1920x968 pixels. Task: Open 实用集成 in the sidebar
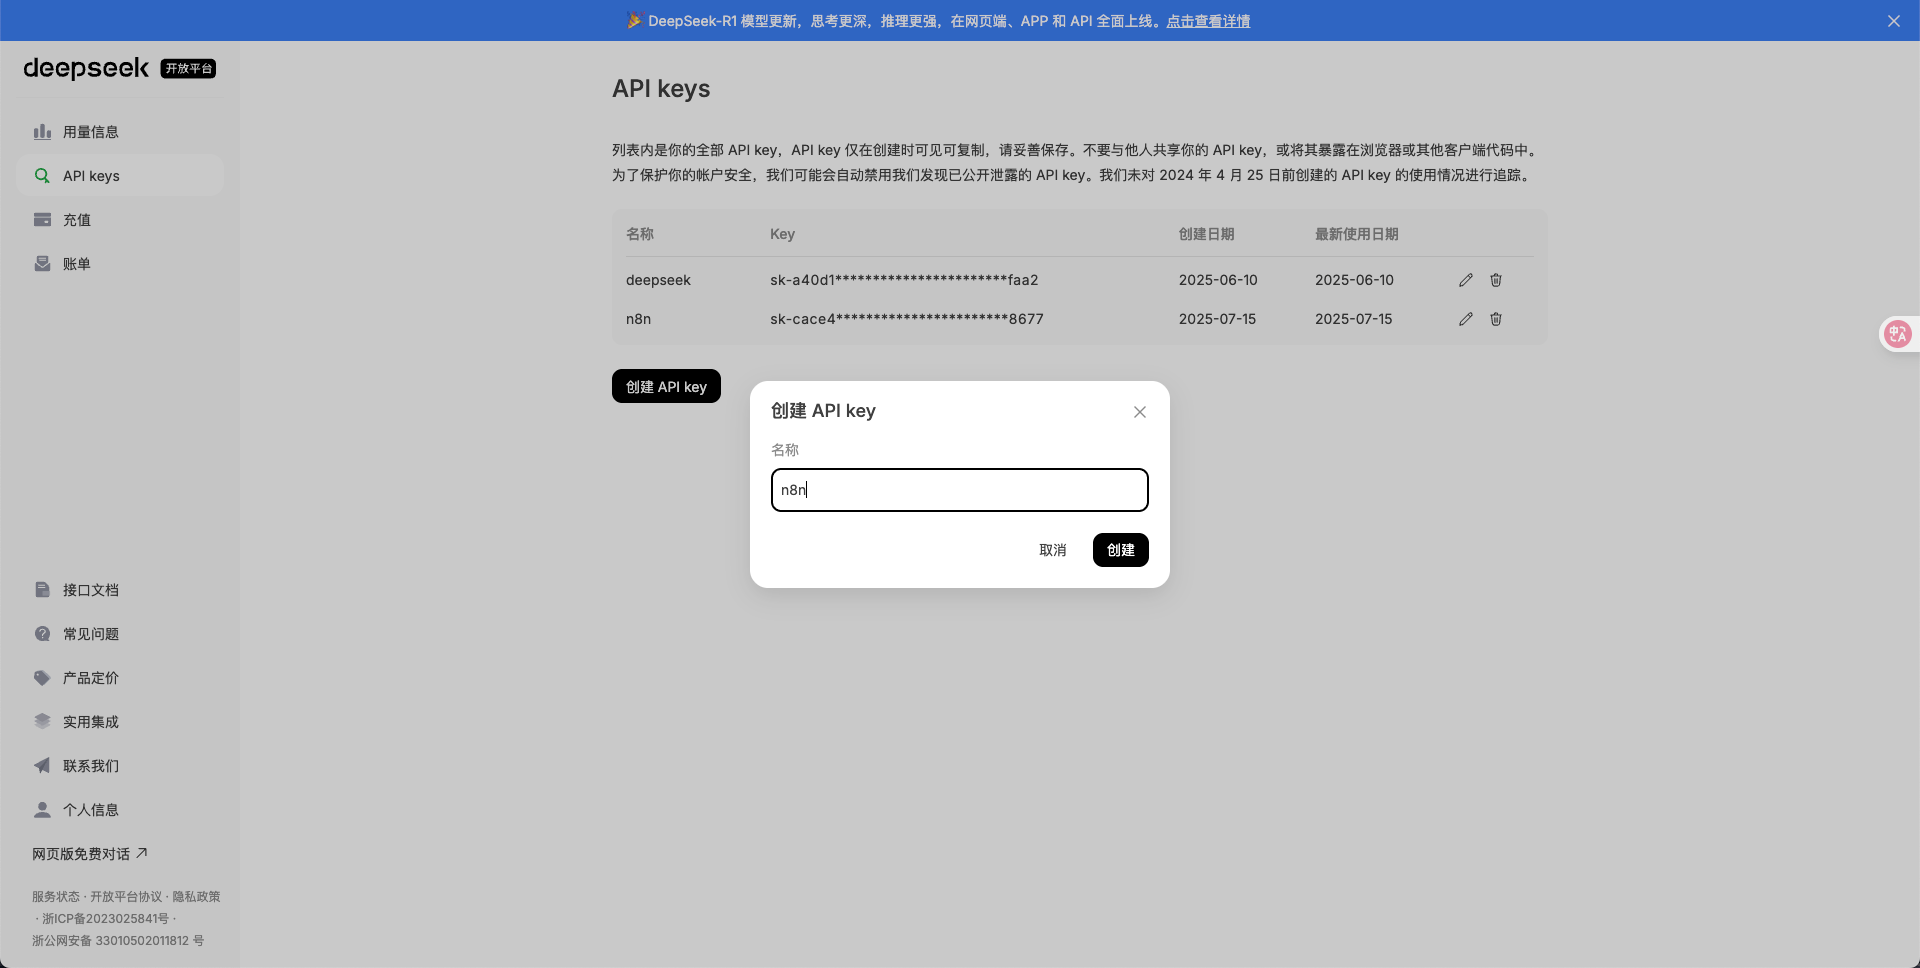click(120, 722)
